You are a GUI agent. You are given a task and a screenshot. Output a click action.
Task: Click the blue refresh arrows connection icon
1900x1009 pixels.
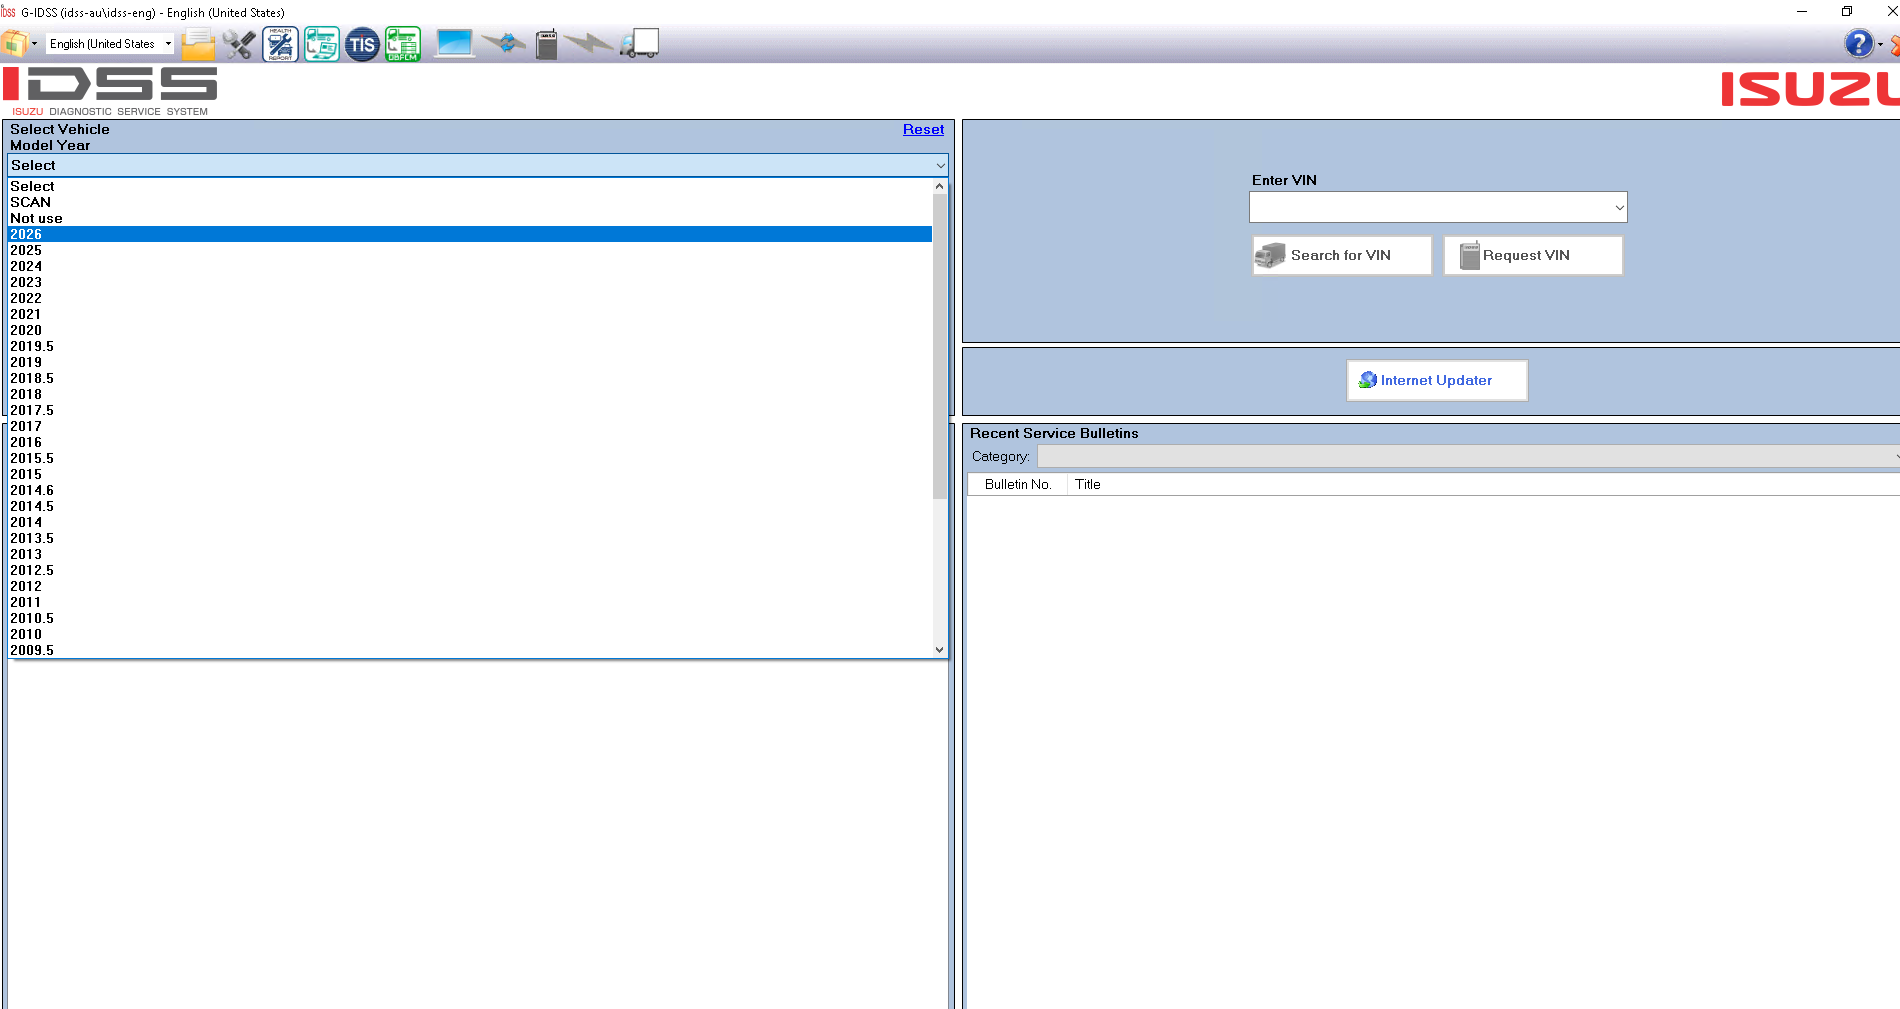point(505,44)
